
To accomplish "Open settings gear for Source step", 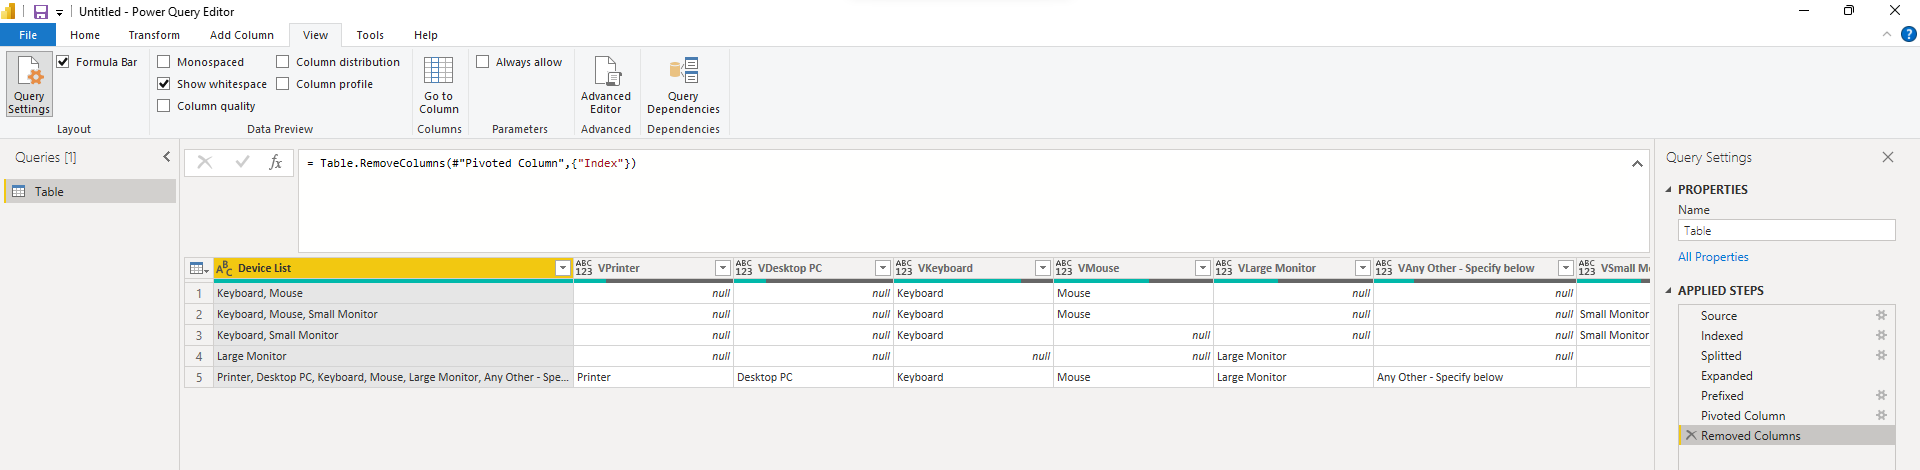I will [x=1881, y=315].
